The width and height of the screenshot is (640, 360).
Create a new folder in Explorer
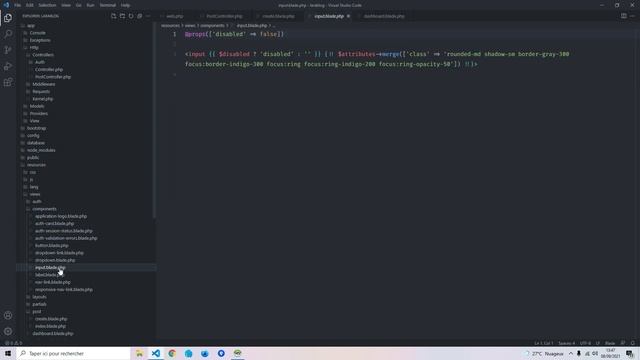pos(122,16)
